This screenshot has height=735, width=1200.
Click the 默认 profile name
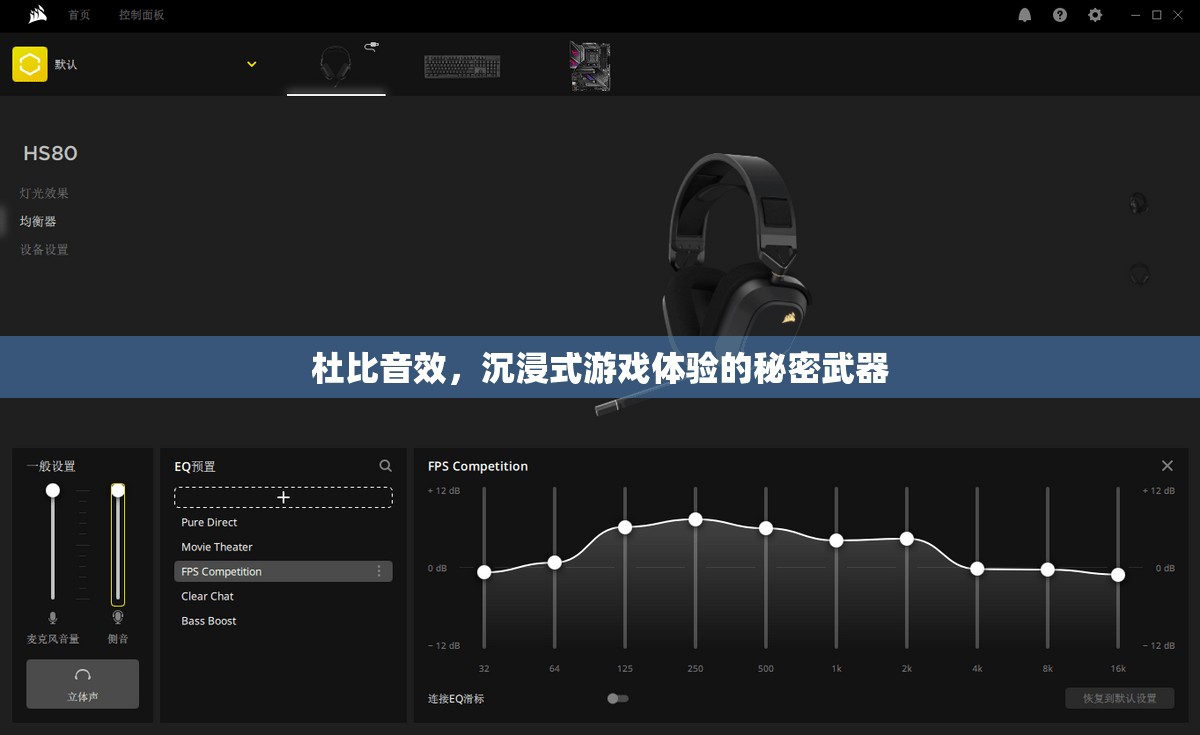pyautogui.click(x=66, y=64)
